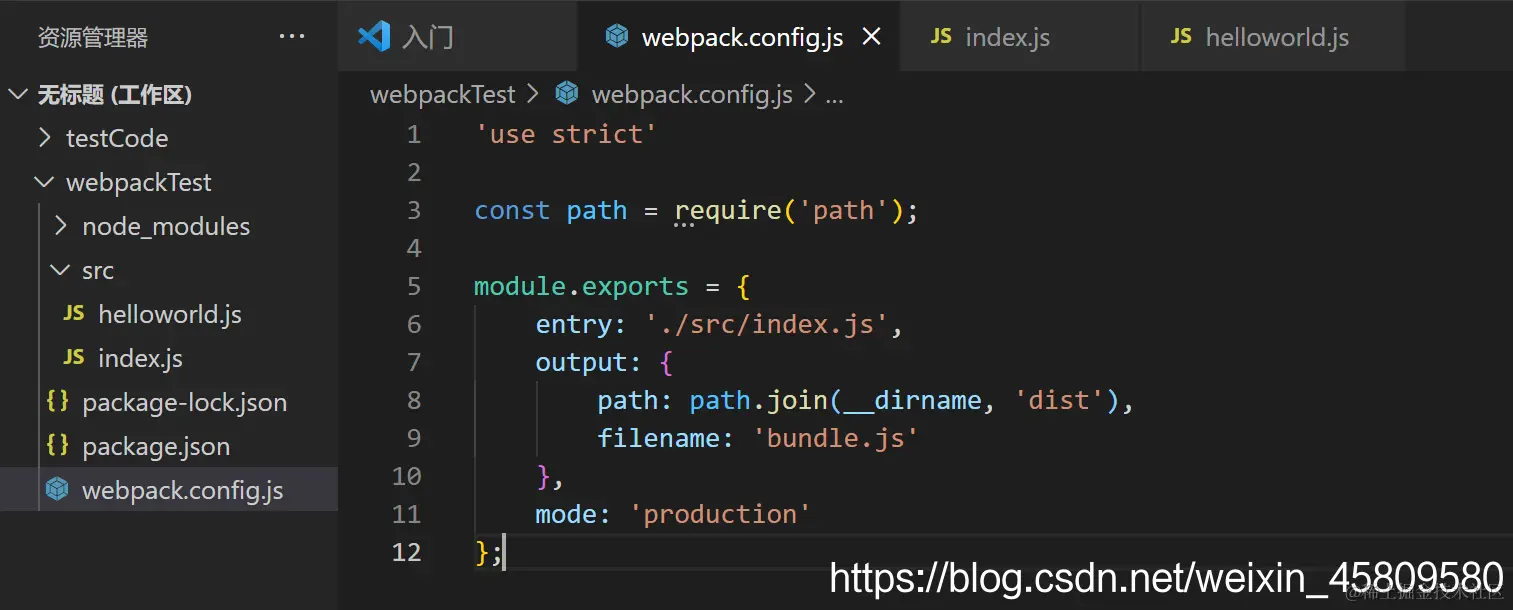Collapse the 无标题 (工作区) workspace root

(x=18, y=94)
